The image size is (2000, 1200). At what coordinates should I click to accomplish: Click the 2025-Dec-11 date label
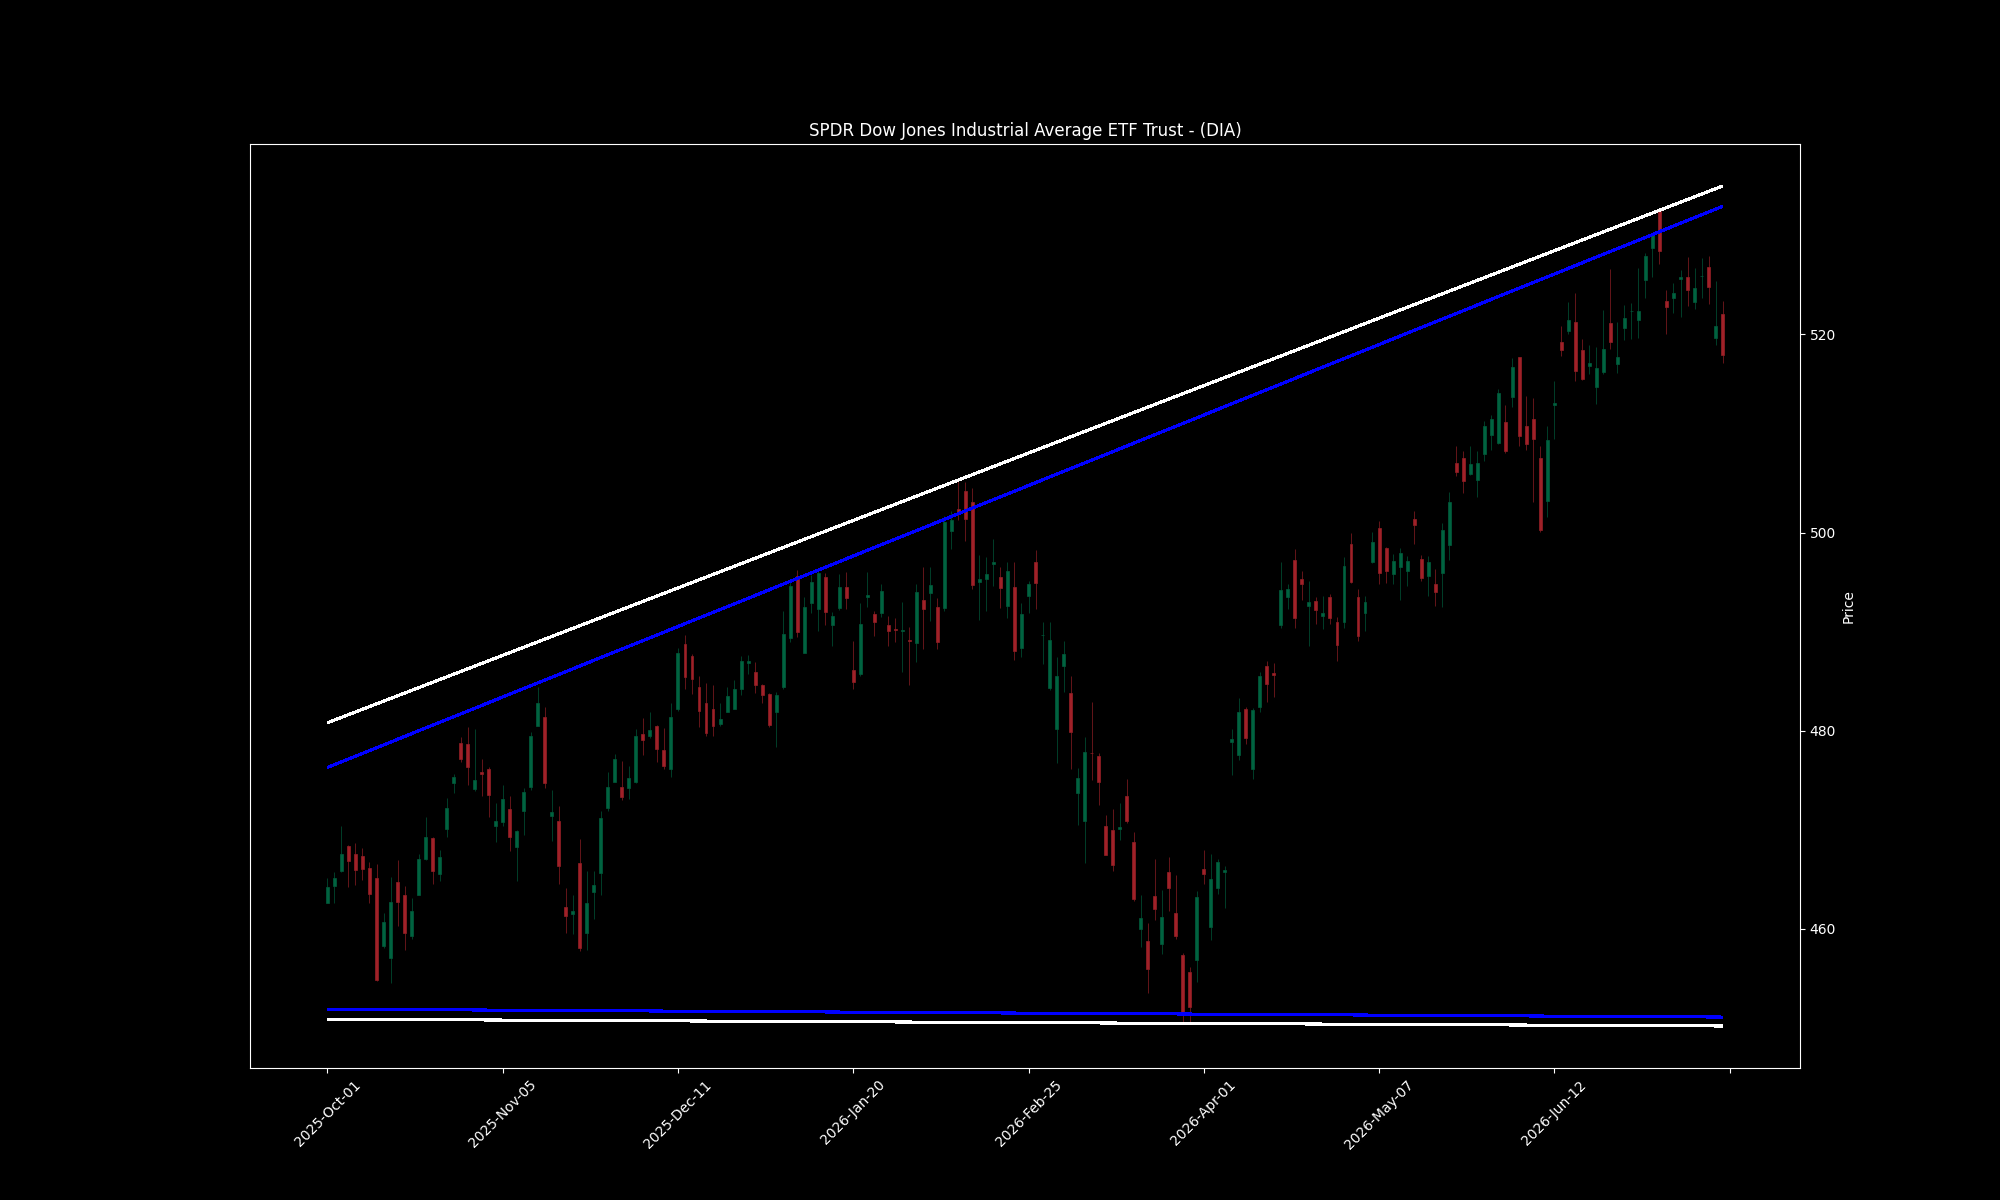coord(677,1114)
